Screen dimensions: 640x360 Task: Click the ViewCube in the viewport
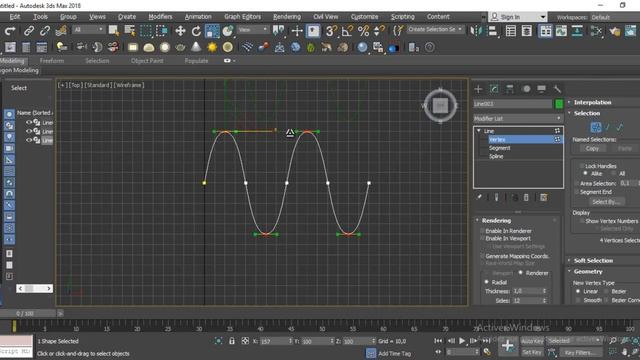440,106
